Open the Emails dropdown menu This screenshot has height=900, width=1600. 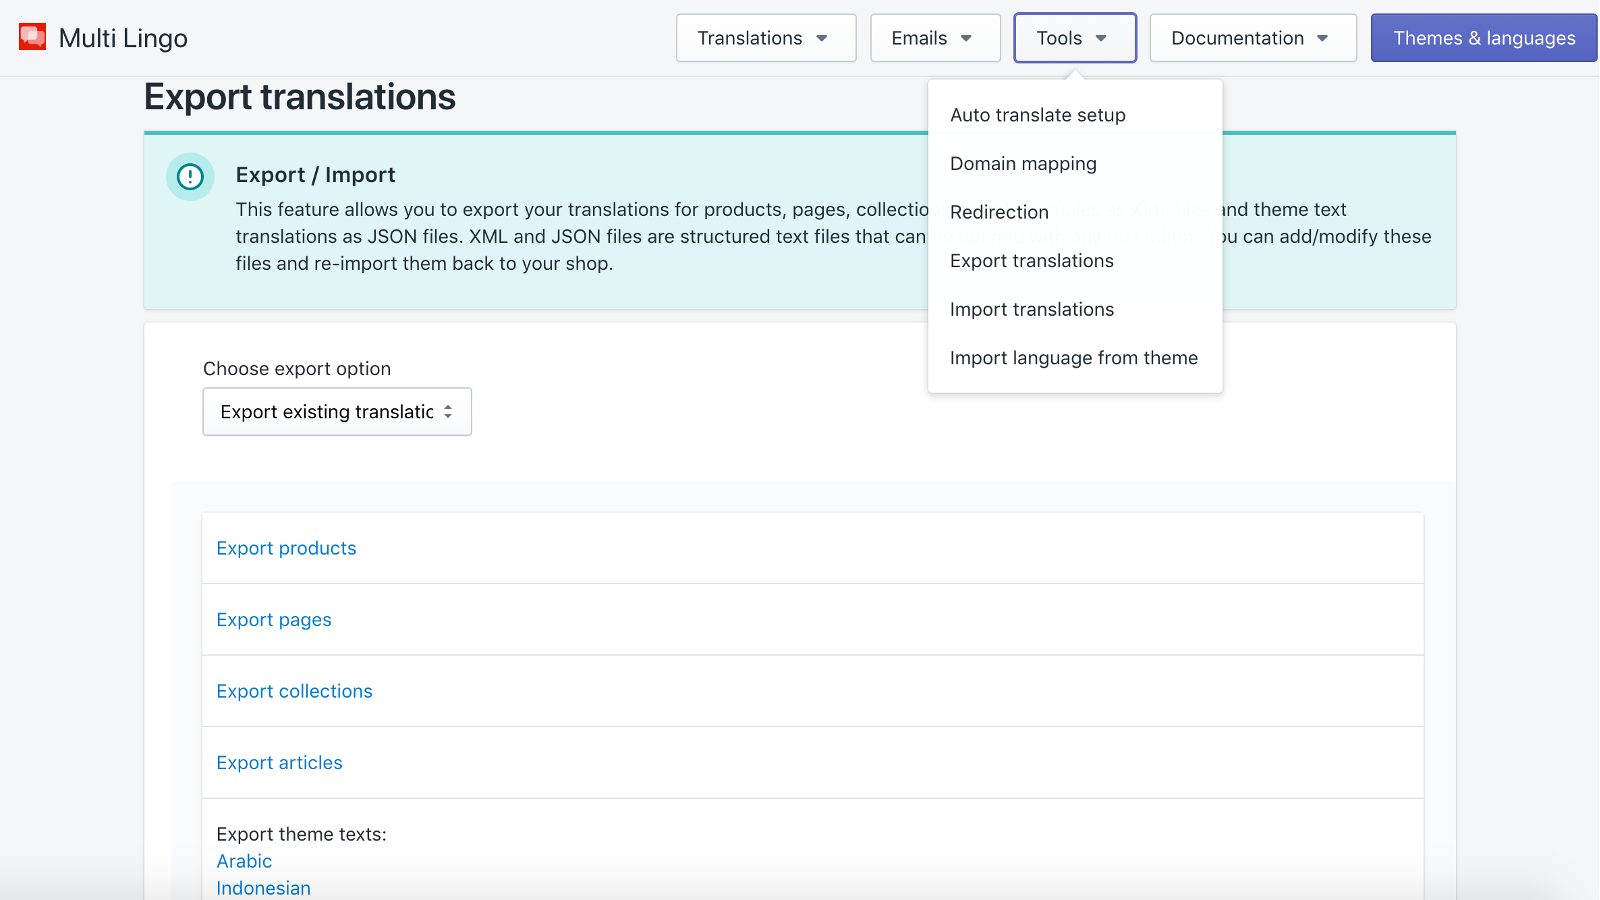click(x=934, y=37)
